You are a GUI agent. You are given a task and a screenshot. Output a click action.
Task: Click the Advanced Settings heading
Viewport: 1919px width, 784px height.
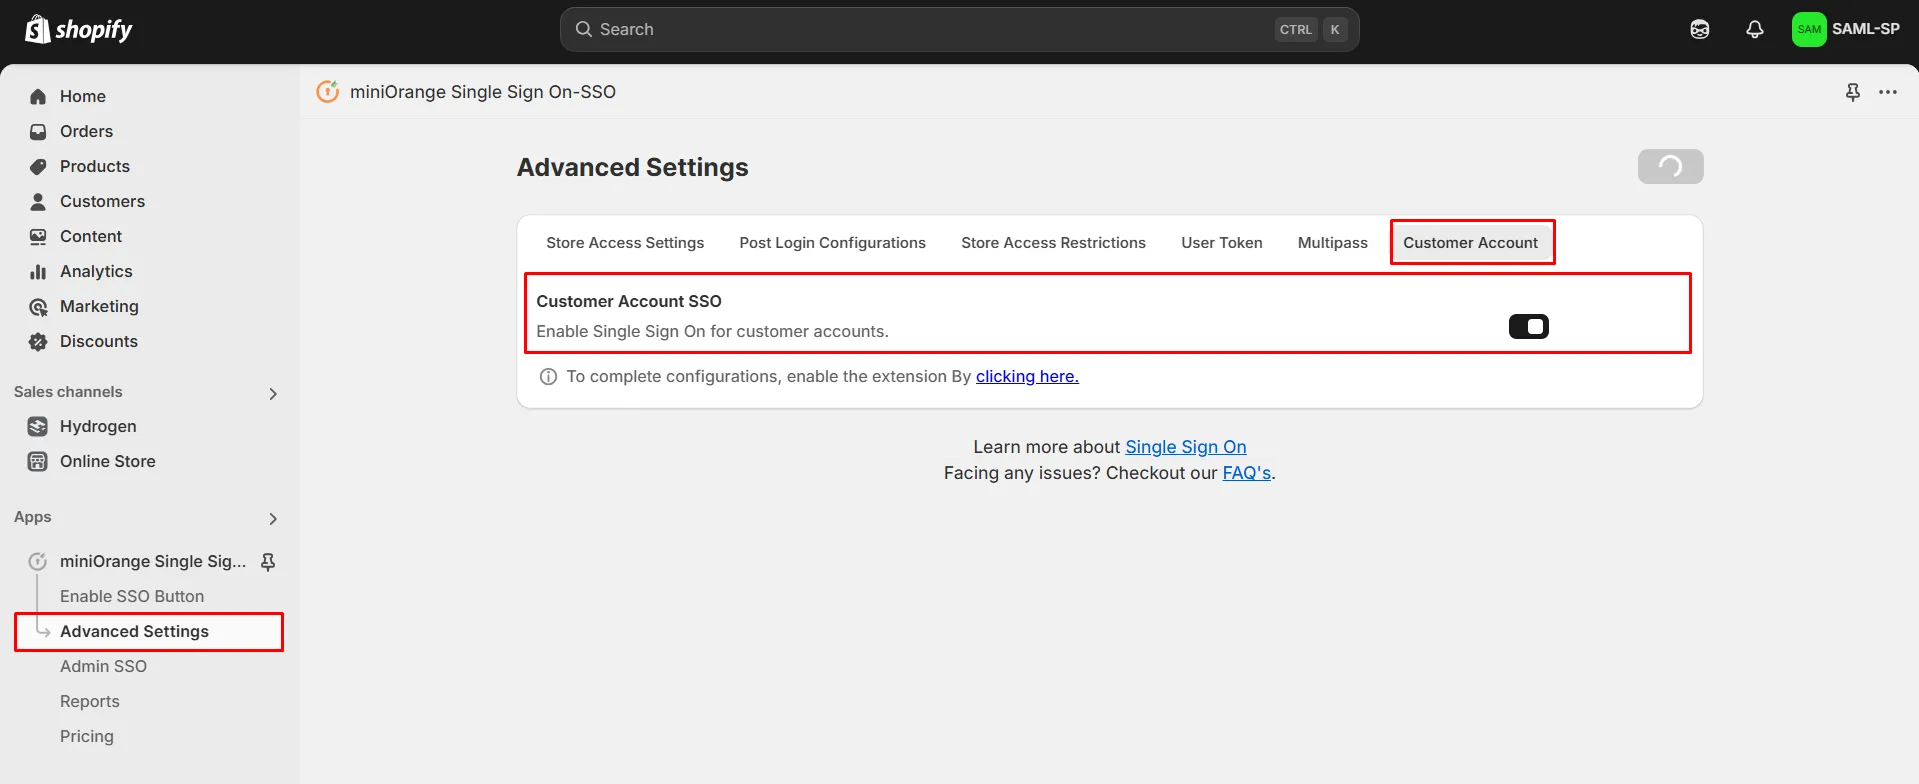click(x=633, y=167)
